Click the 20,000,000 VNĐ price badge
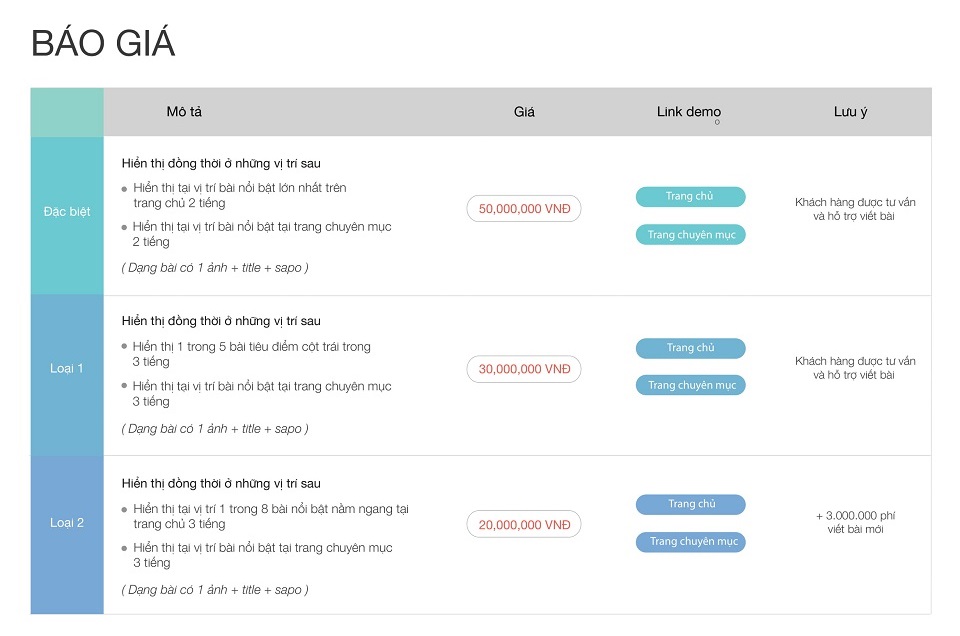This screenshot has width=960, height=636. tap(524, 525)
